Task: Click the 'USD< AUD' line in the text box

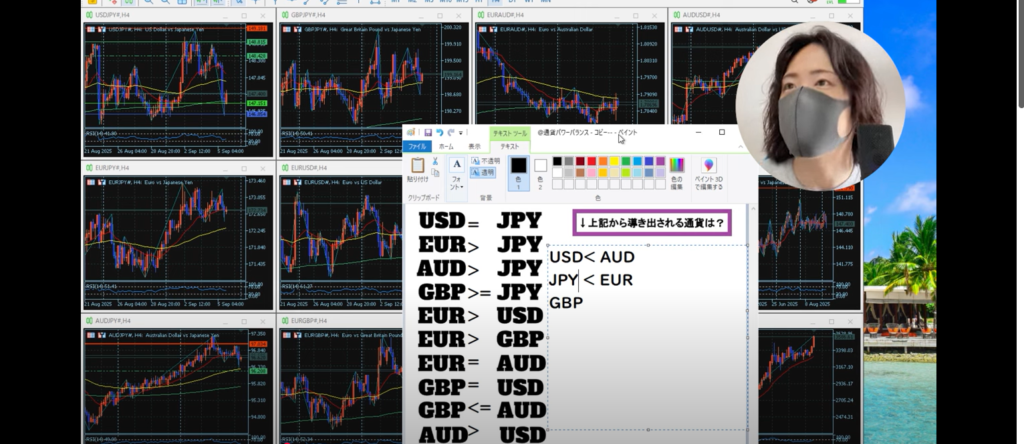Action: 592,257
